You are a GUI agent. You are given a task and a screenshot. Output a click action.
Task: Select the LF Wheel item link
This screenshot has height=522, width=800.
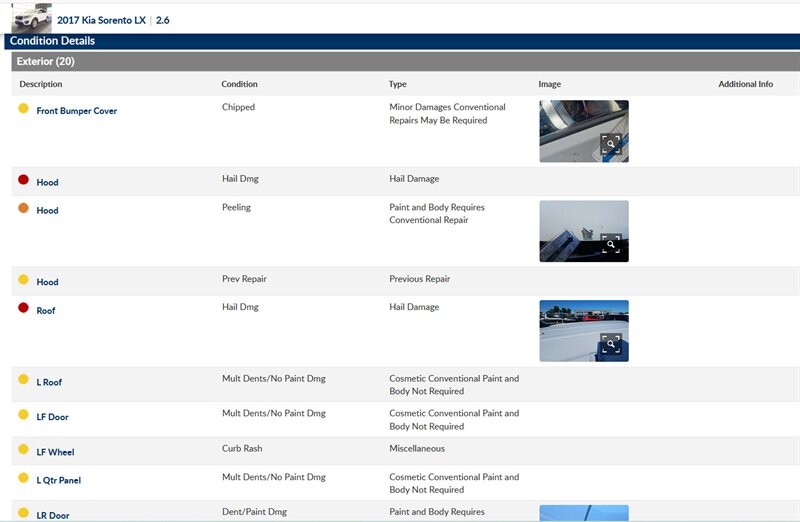pos(55,453)
